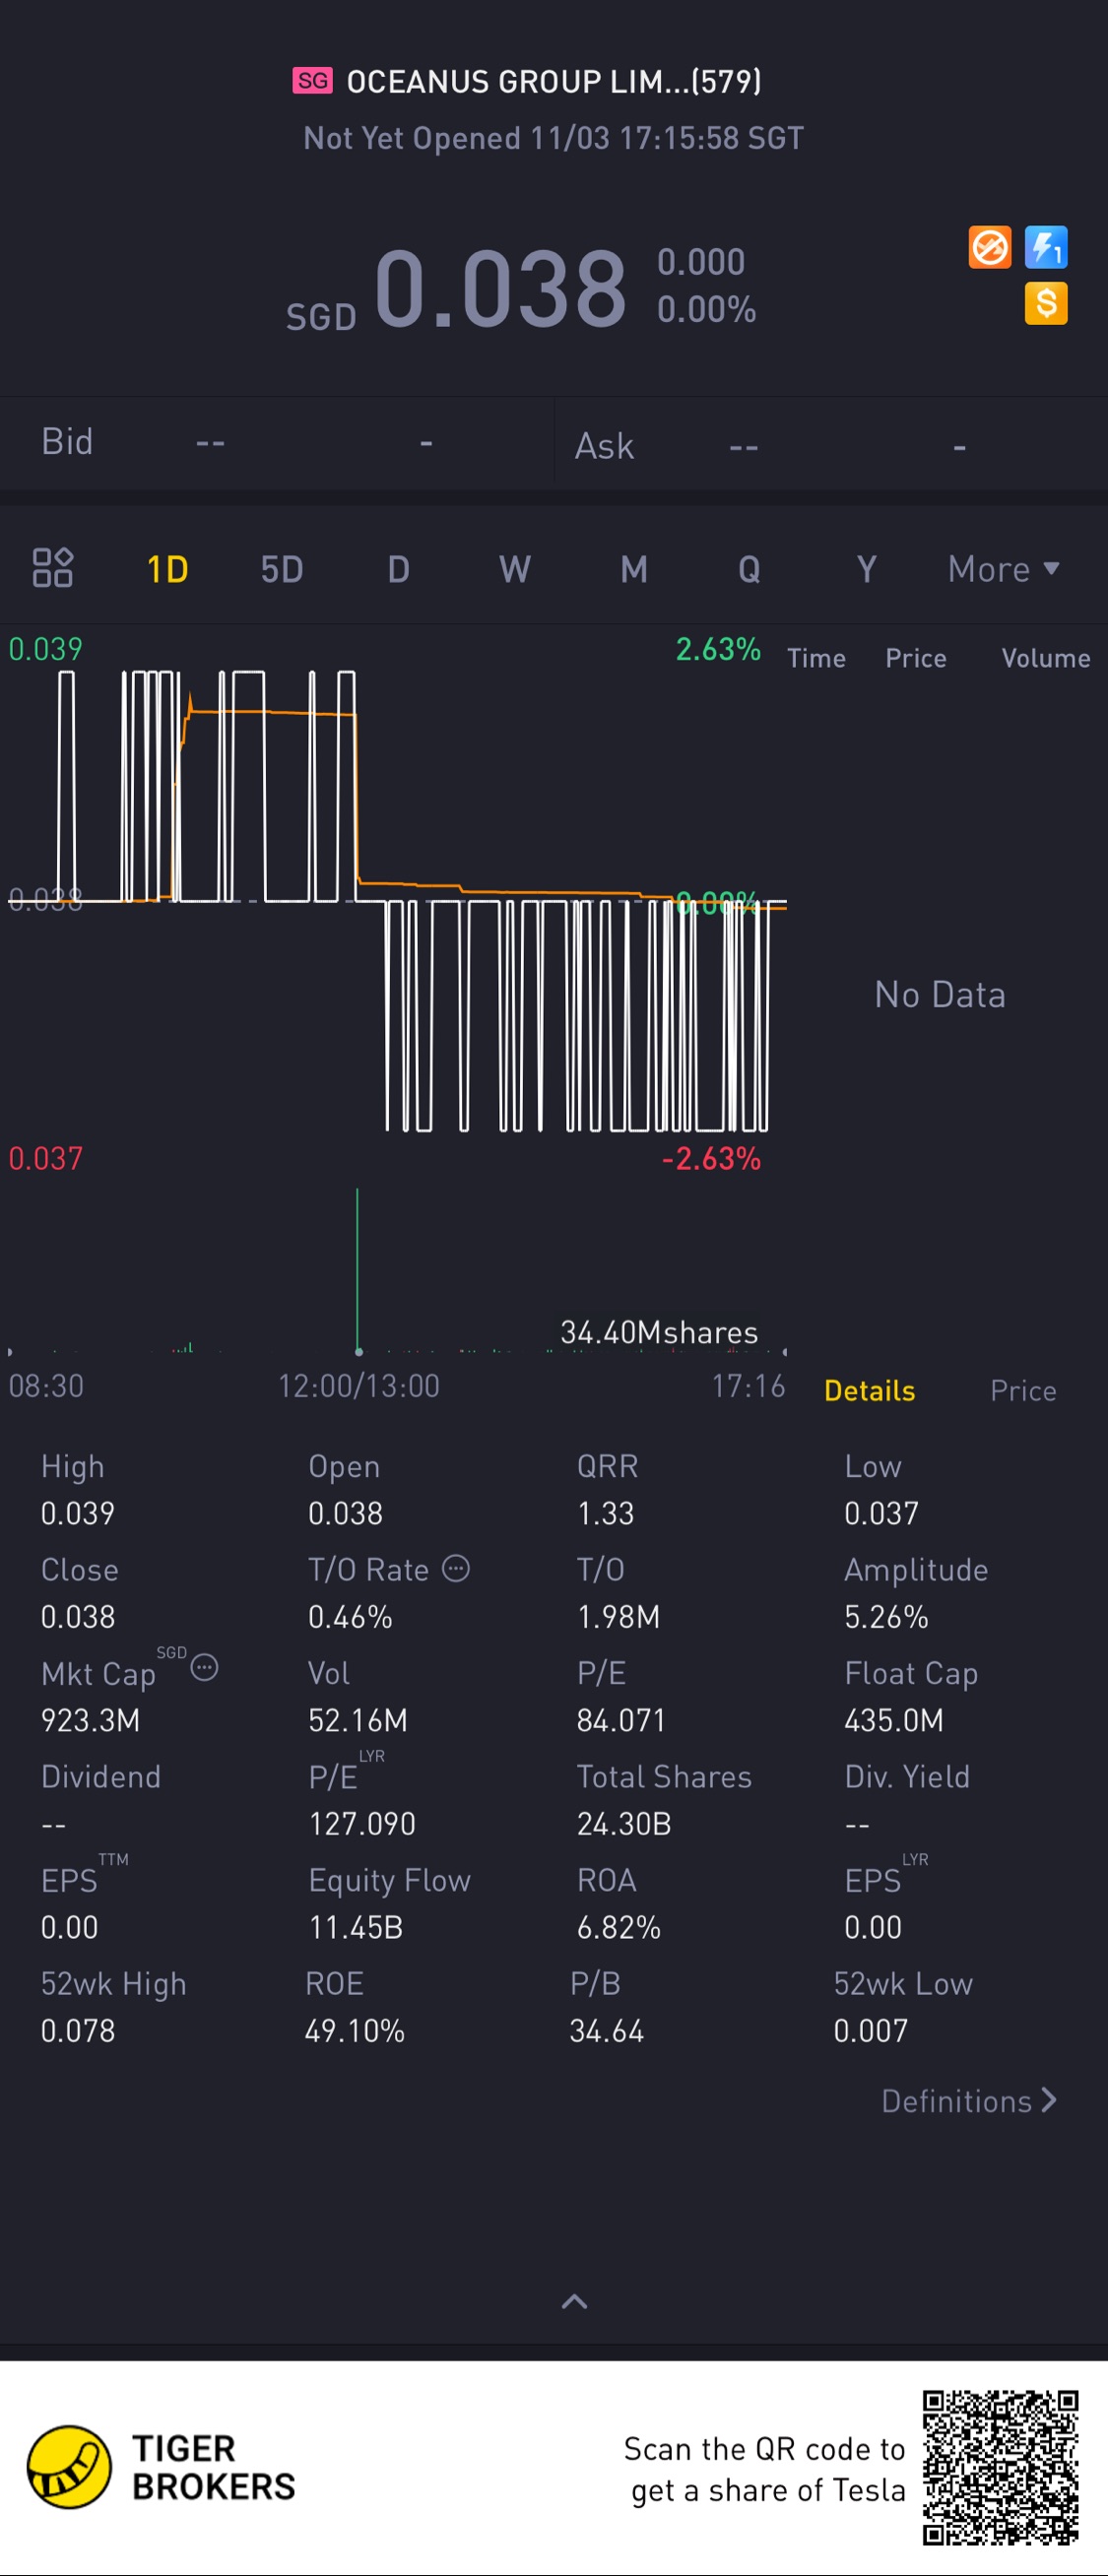
Task: Switch to the W weekly chart tab
Action: point(515,569)
